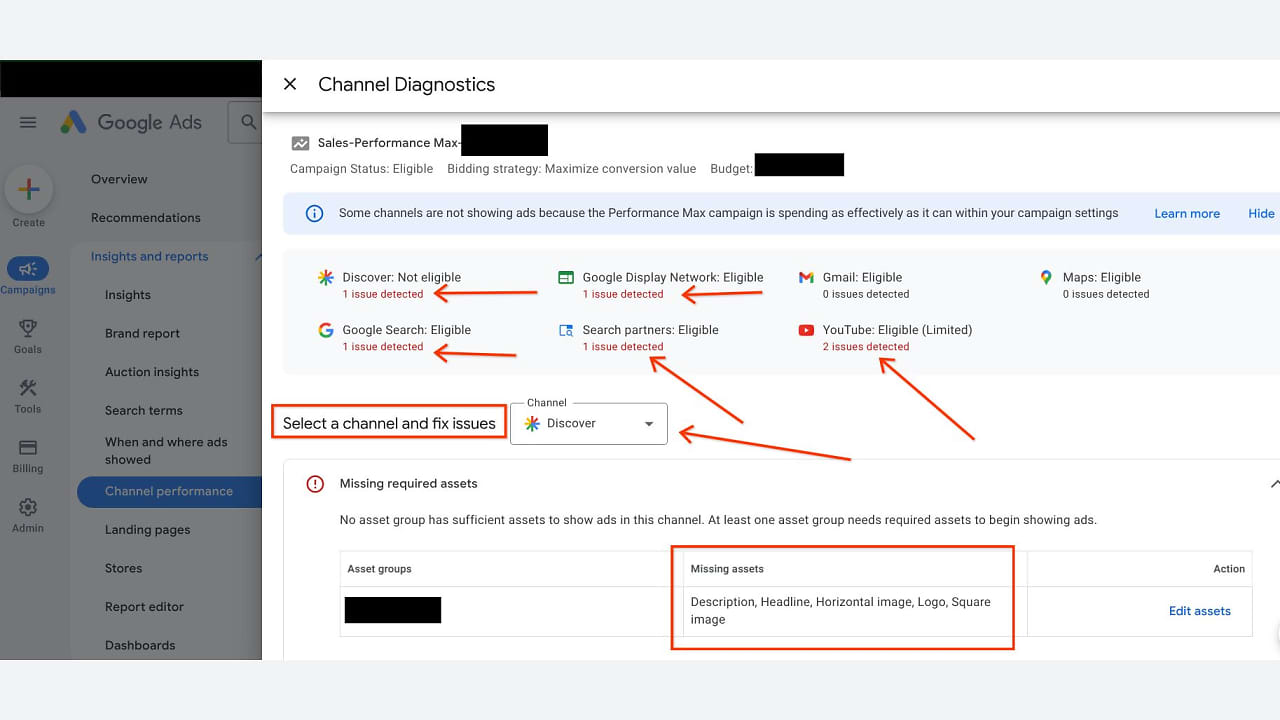This screenshot has width=1280, height=720.
Task: Open Landing pages in the sidebar
Action: coord(147,530)
